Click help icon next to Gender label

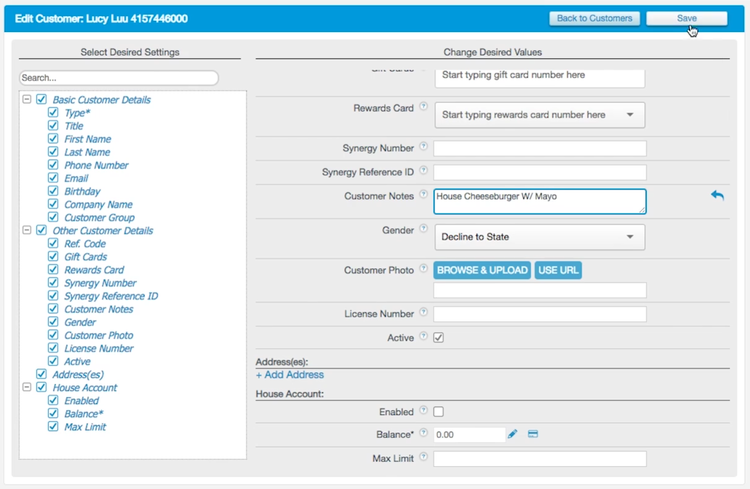424,229
